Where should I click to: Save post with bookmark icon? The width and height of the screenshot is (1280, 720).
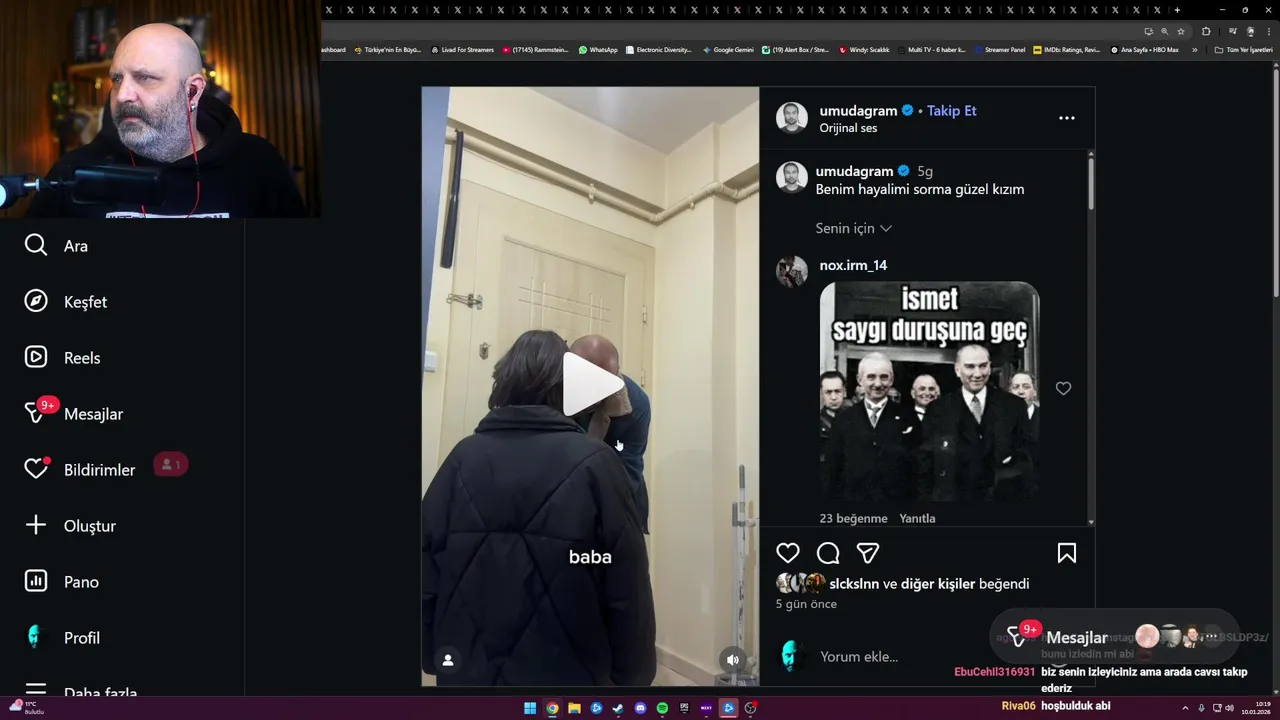pyautogui.click(x=1067, y=553)
